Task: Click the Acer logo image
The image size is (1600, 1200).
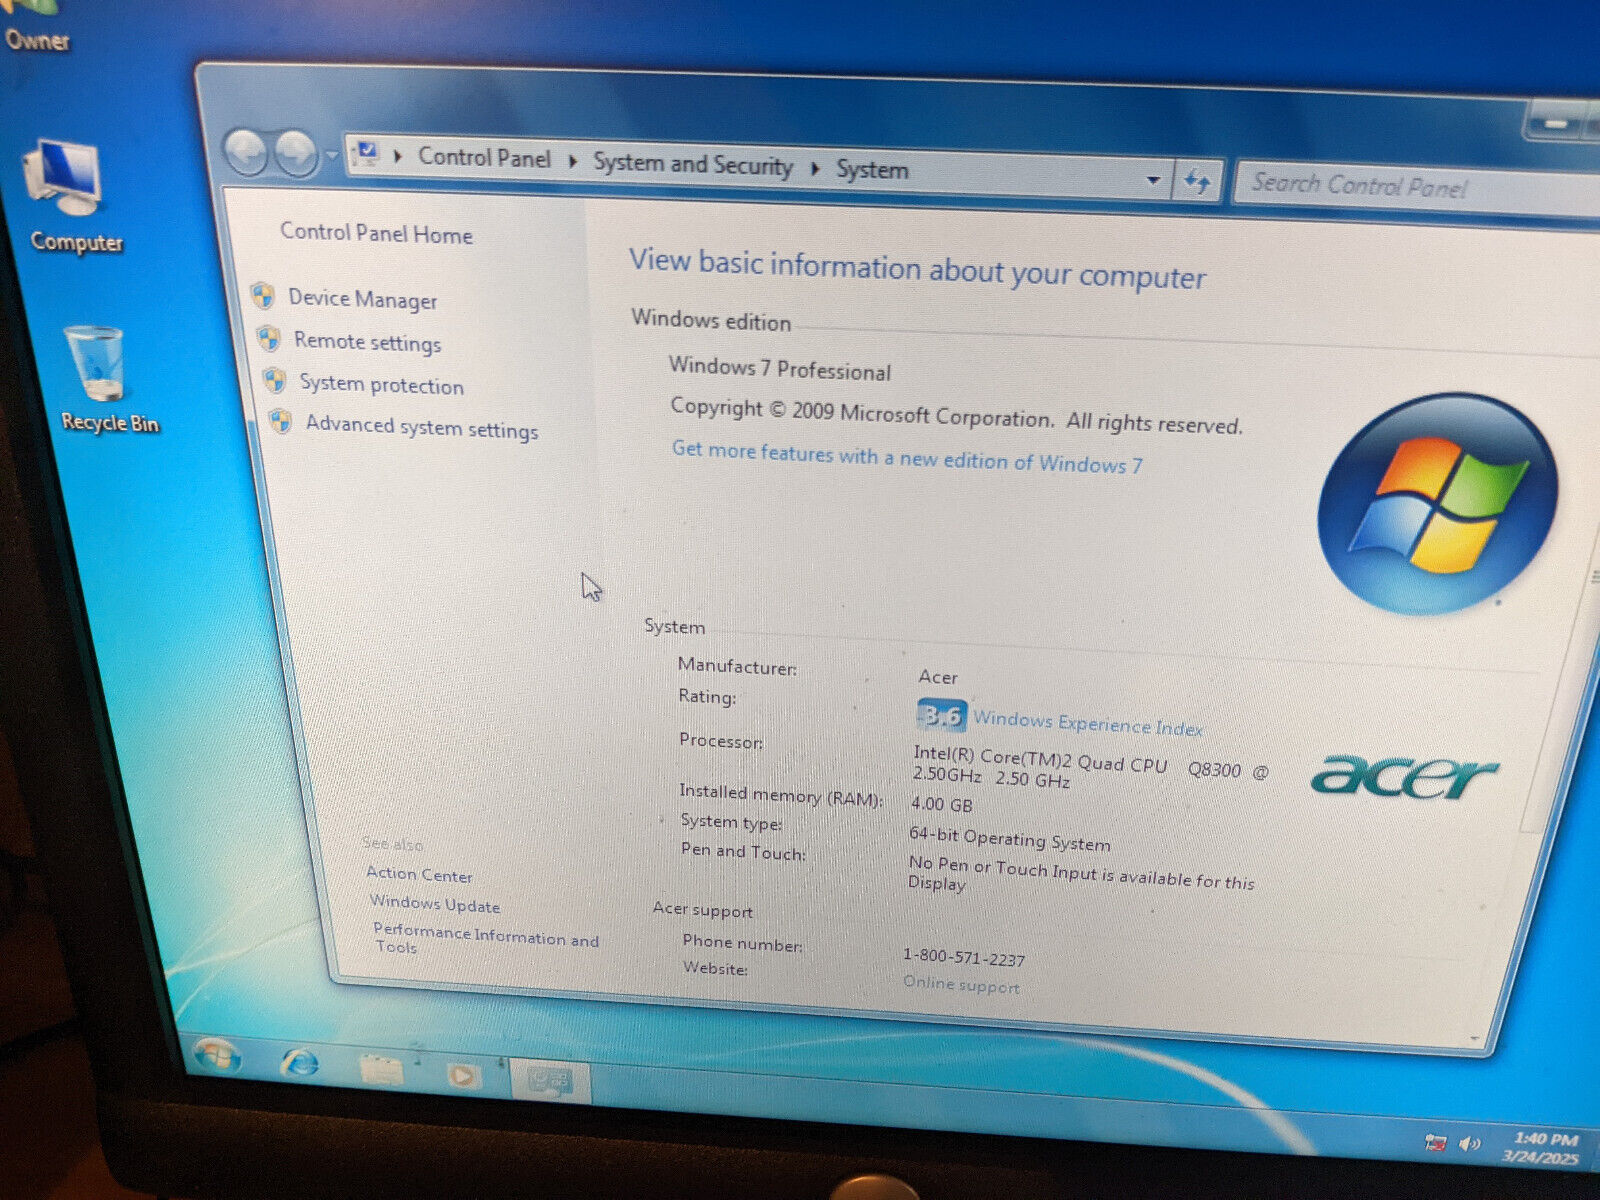Action: (1405, 776)
